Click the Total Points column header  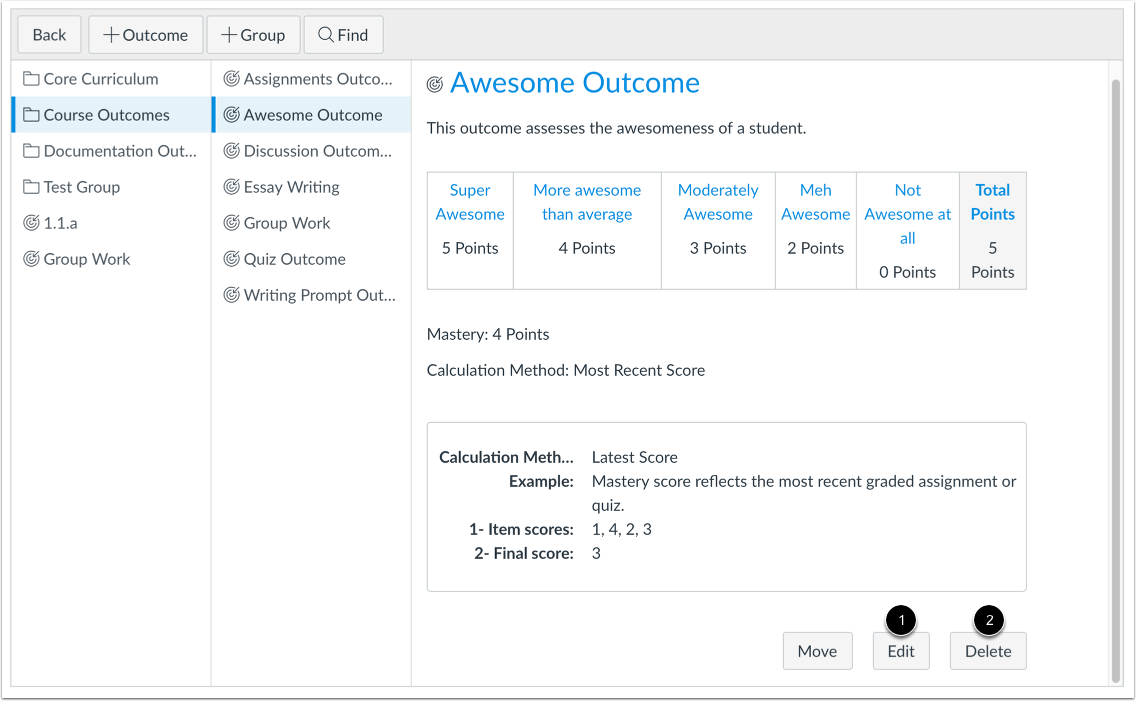point(993,202)
